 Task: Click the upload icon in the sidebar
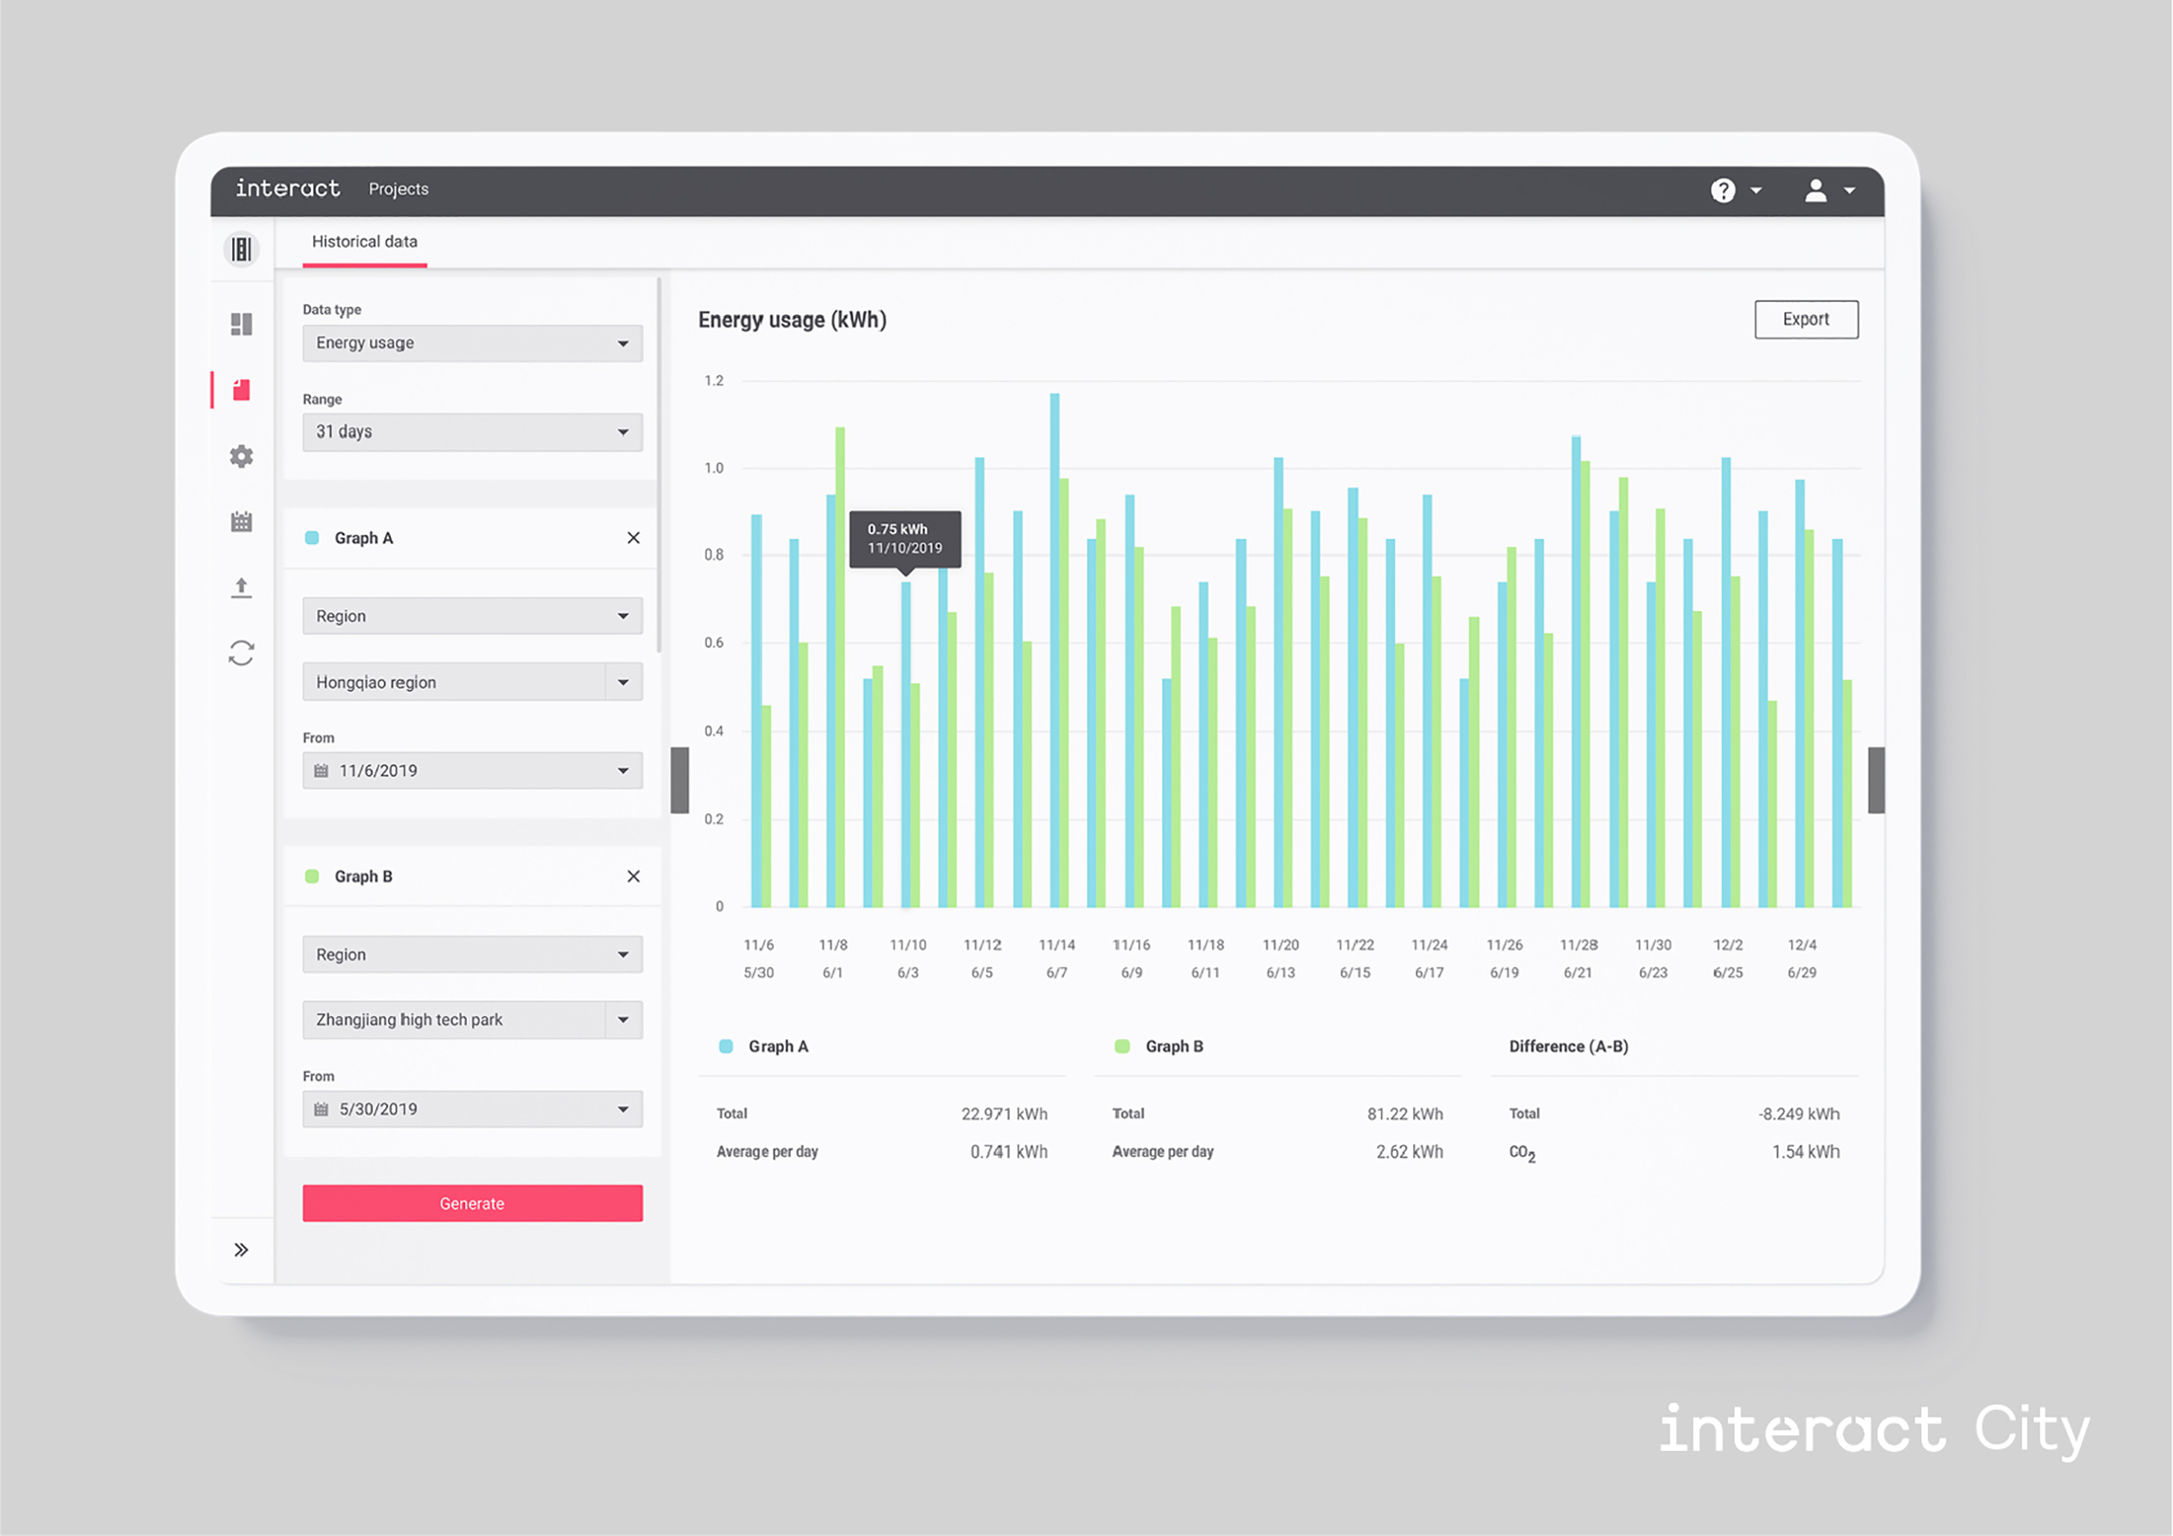(x=241, y=588)
